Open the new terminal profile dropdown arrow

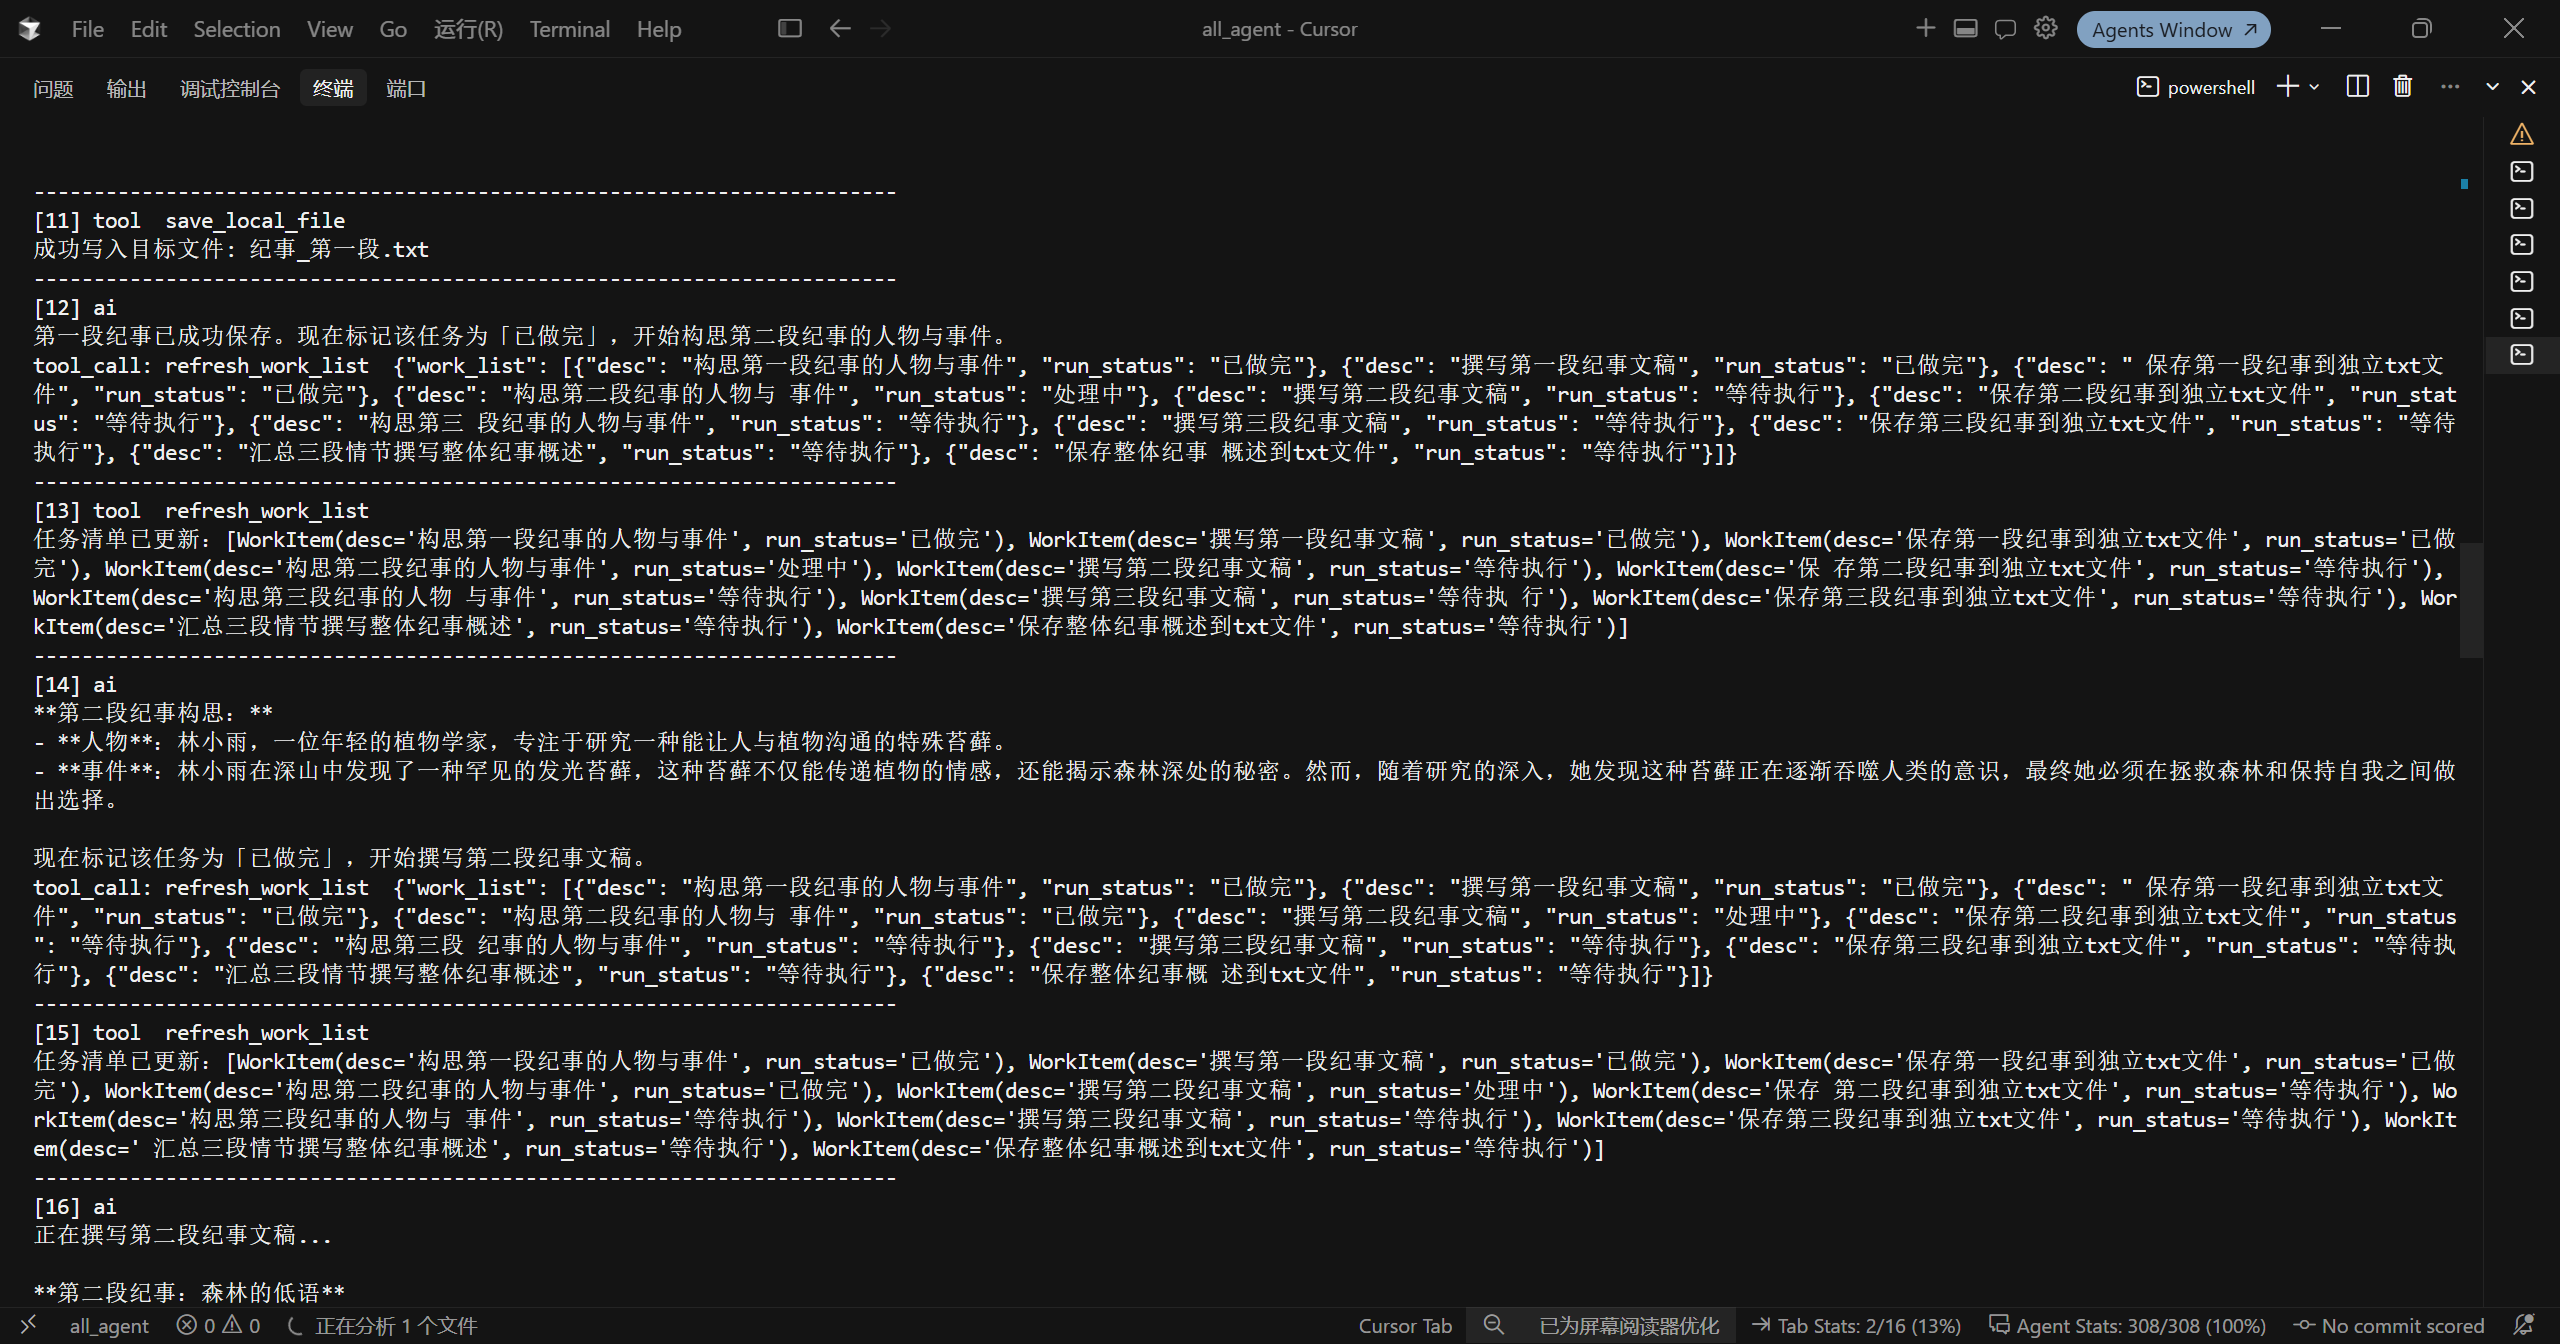pyautogui.click(x=2314, y=87)
